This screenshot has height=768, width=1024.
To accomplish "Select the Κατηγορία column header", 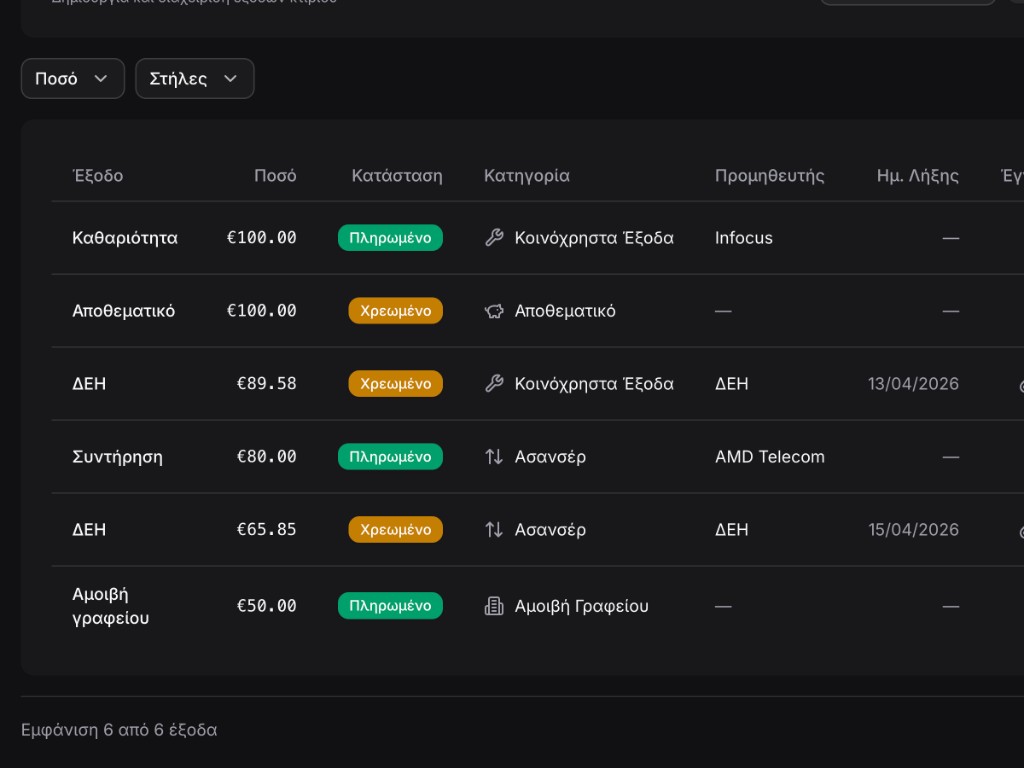I will [526, 176].
